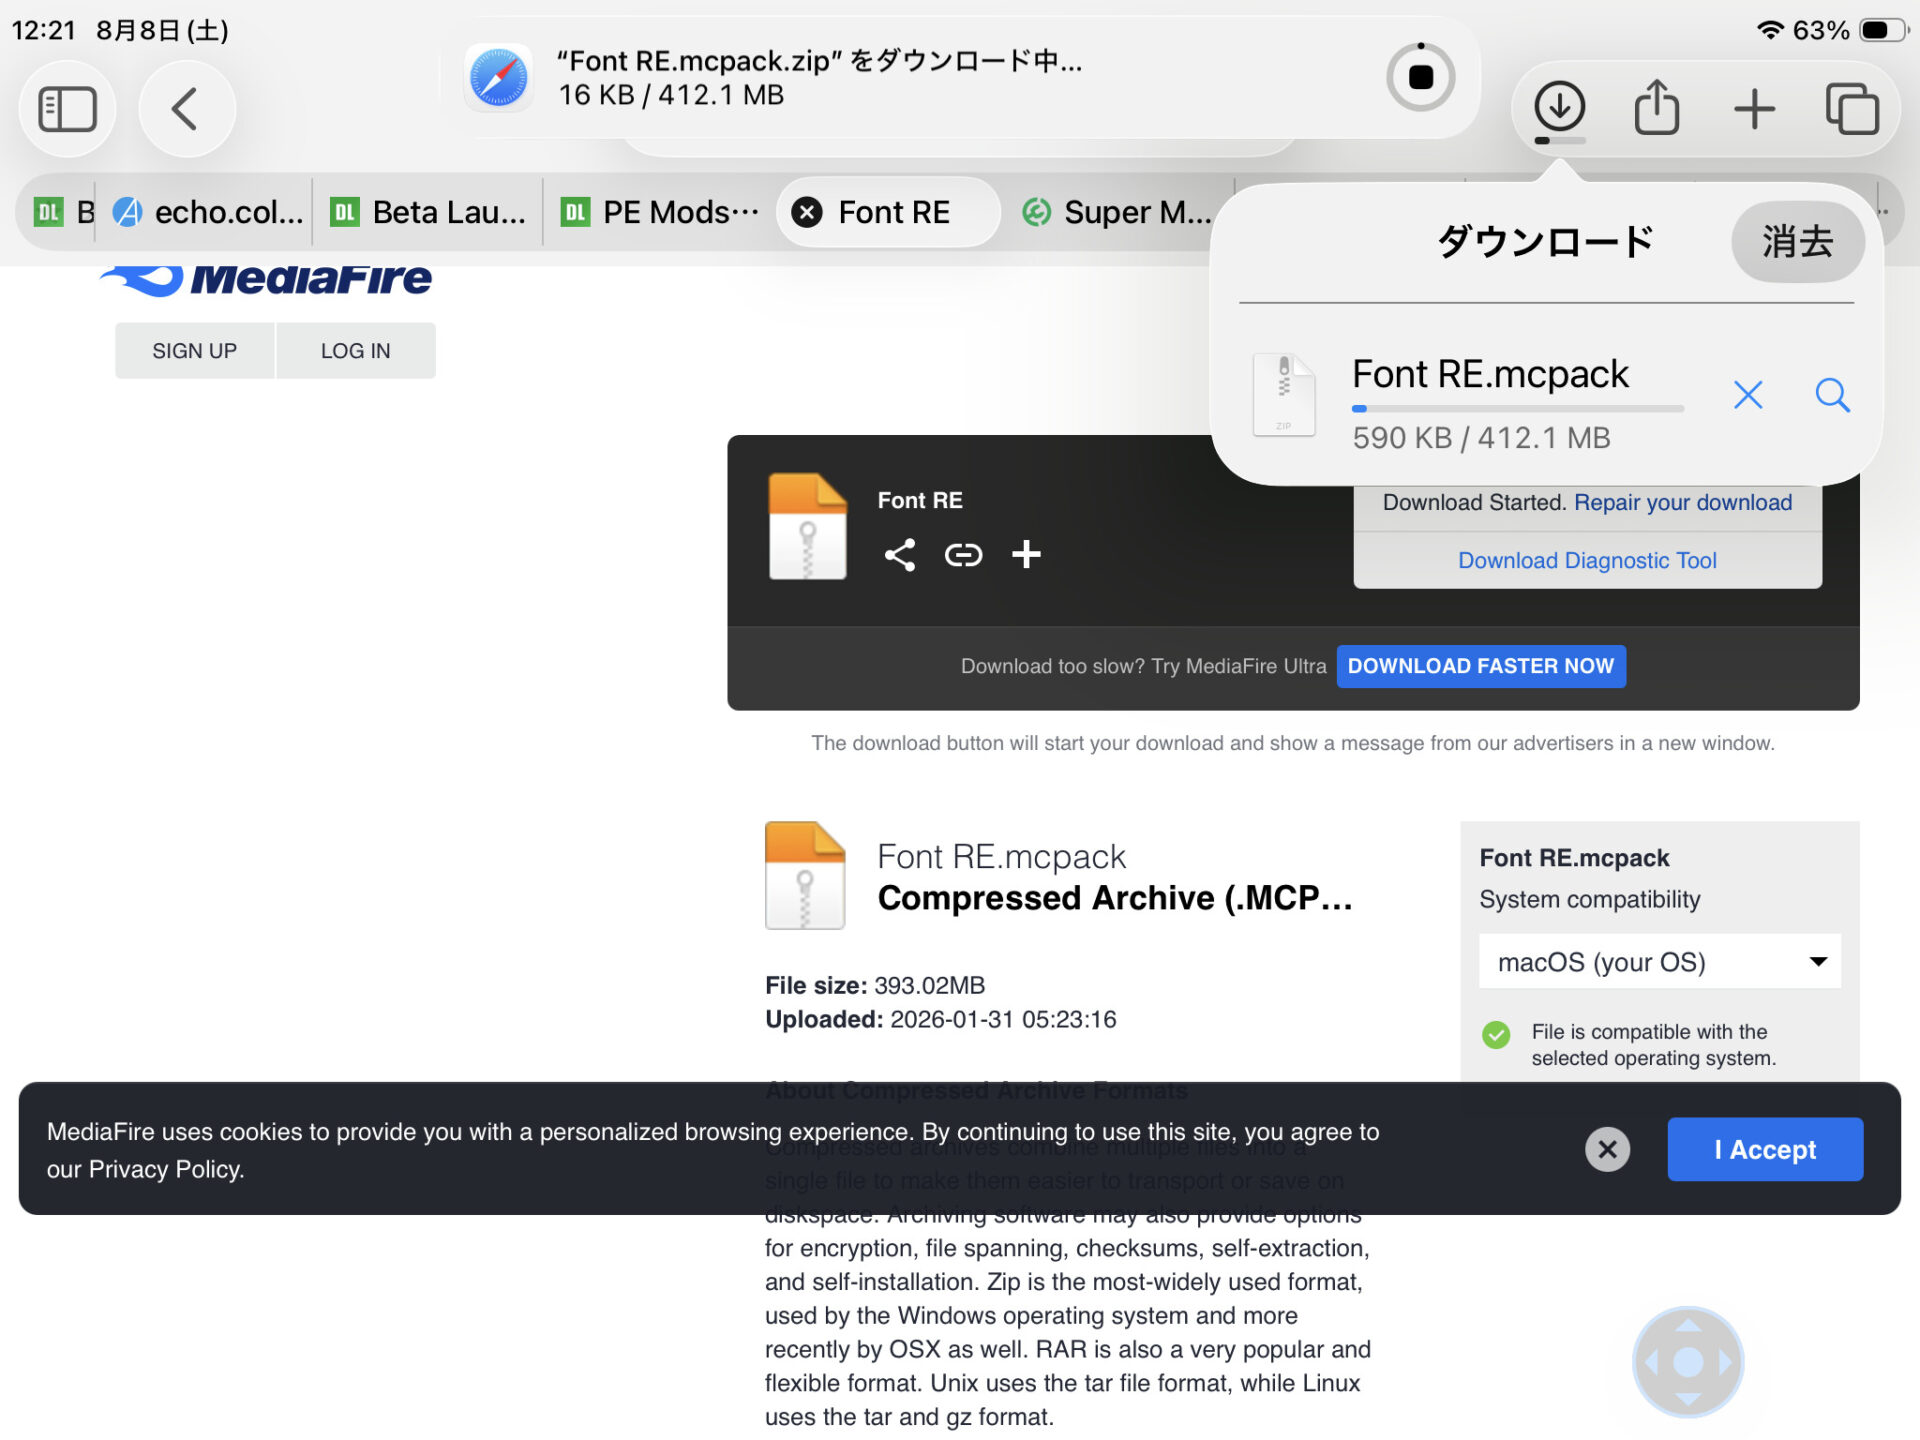Image resolution: width=1920 pixels, height=1440 pixels.
Task: Select the Font RE tab
Action: [x=889, y=212]
